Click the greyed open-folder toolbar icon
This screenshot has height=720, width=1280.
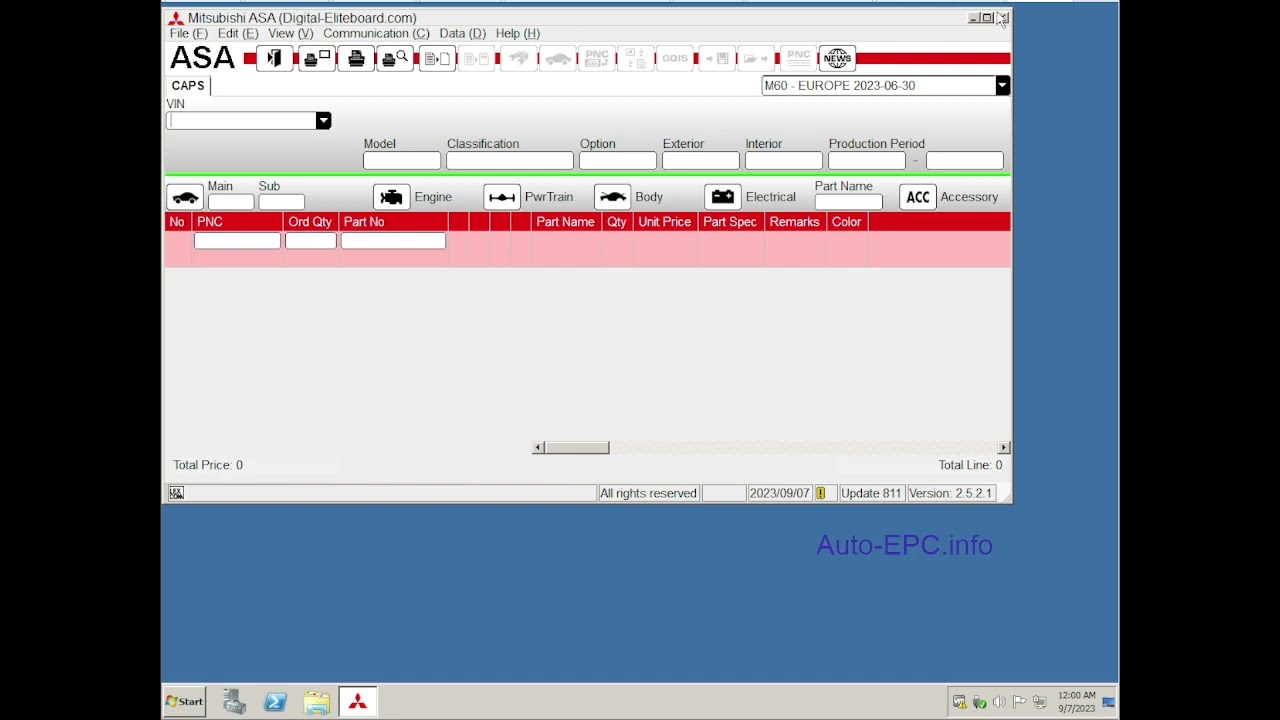pyautogui.click(x=756, y=58)
